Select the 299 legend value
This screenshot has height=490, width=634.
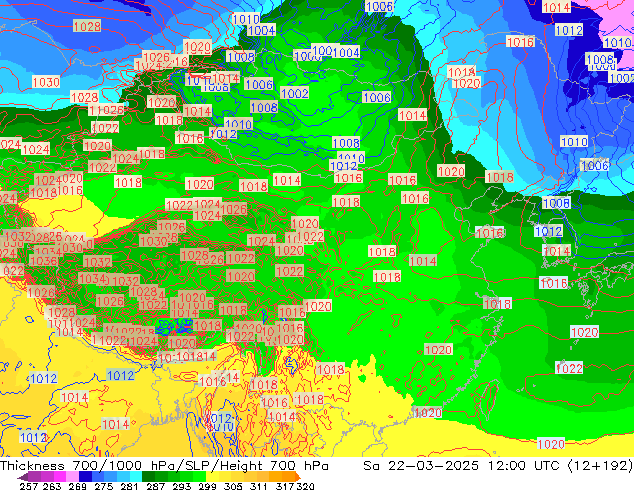(x=207, y=486)
